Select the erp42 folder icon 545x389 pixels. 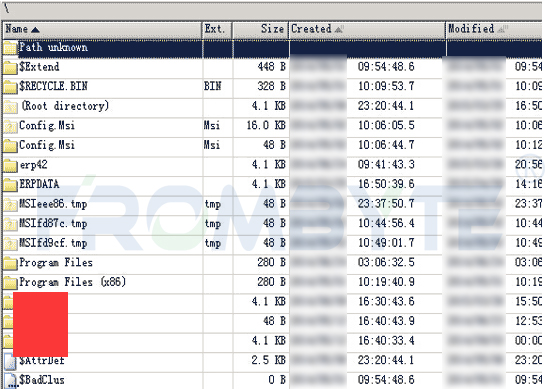coord(10,165)
